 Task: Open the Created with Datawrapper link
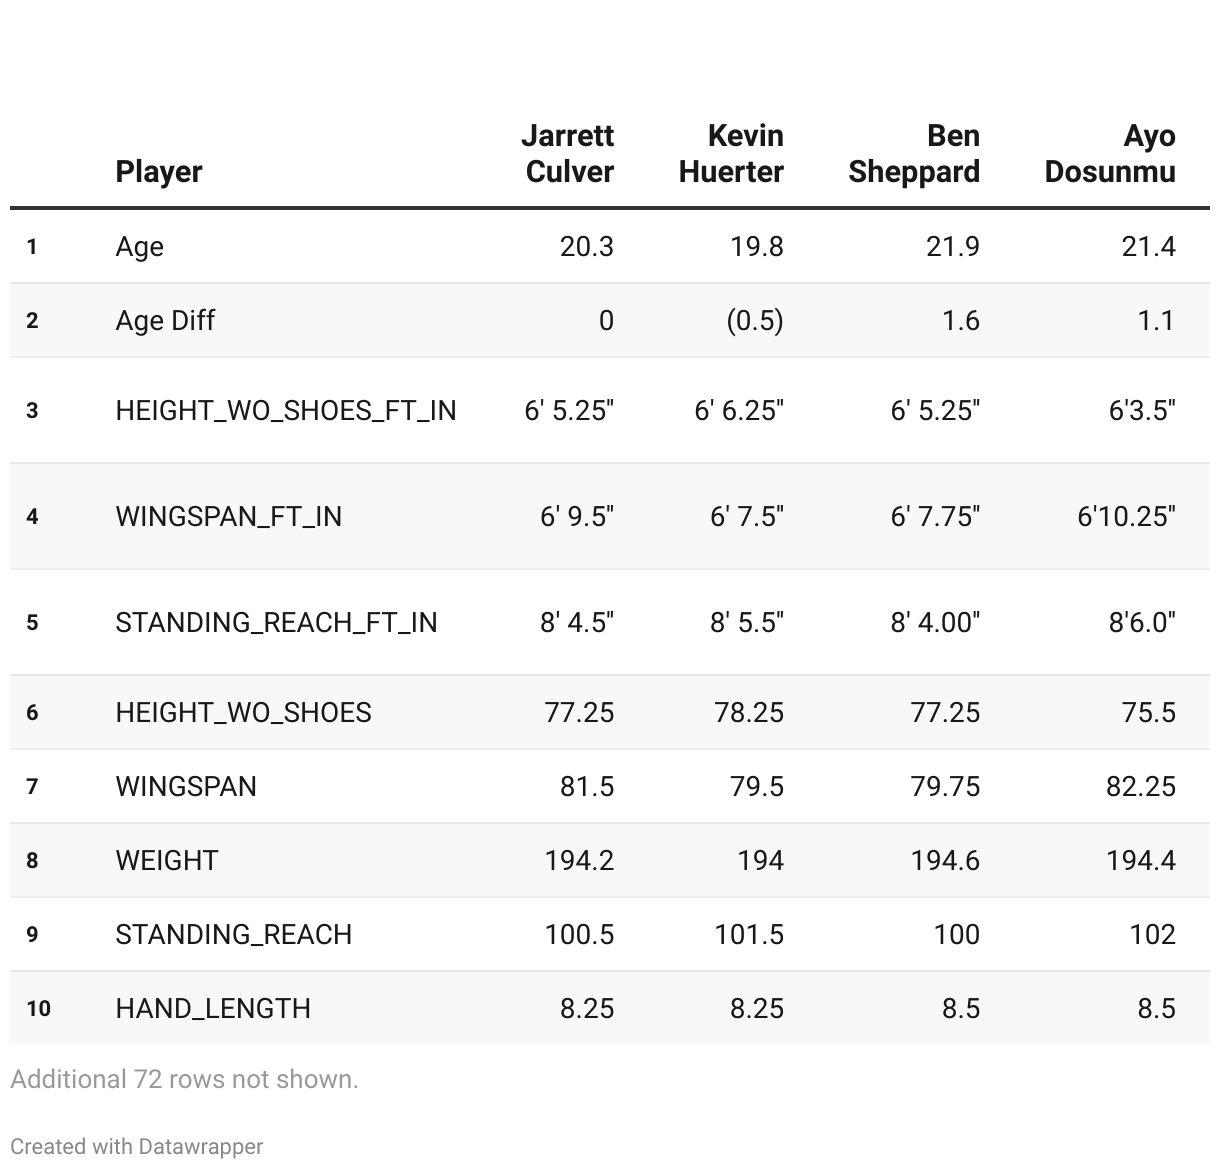tap(137, 1146)
